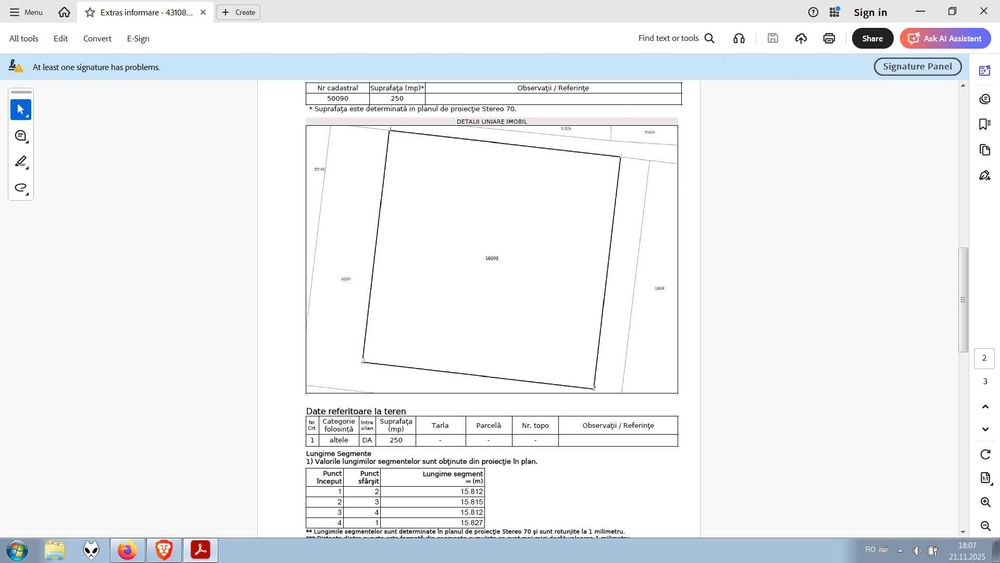Click the scrollbar down arrow
Screen dimensions: 1000x563
click(x=963, y=531)
